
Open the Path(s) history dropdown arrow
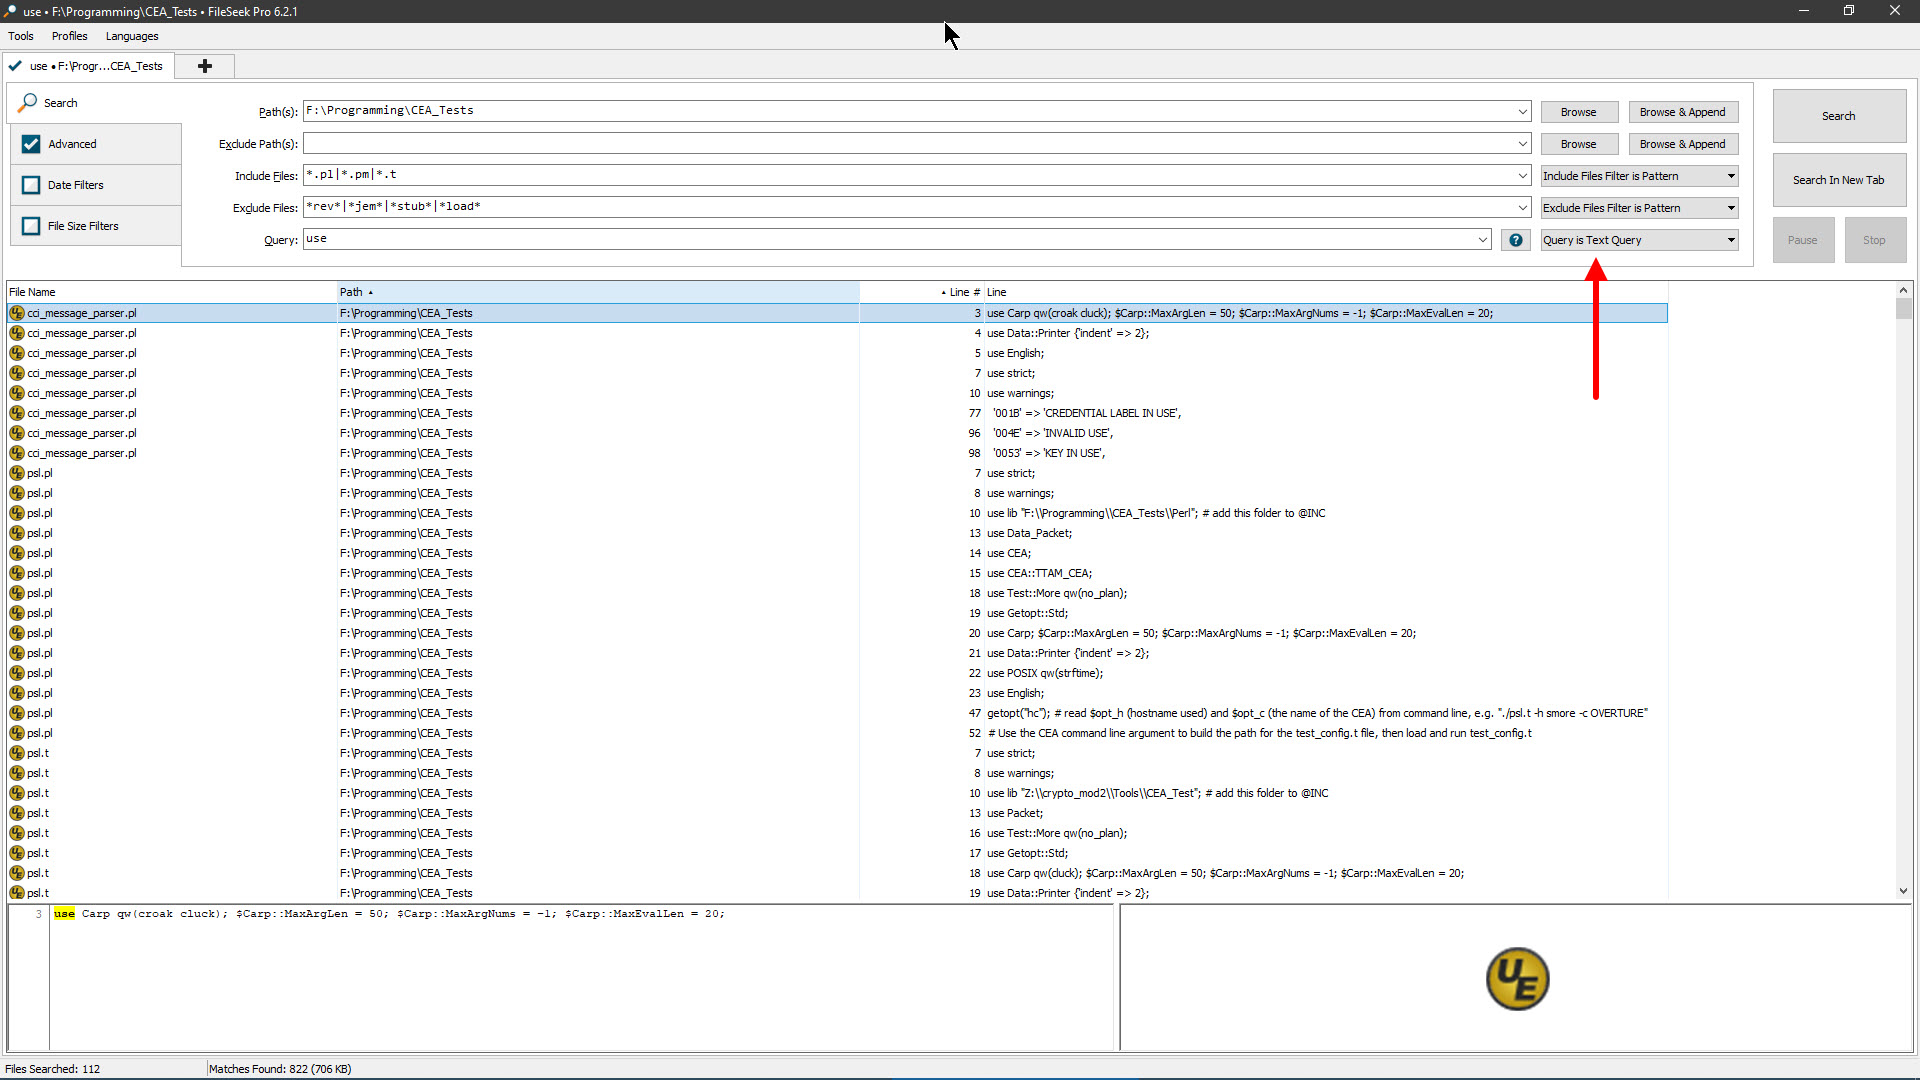(x=1522, y=112)
